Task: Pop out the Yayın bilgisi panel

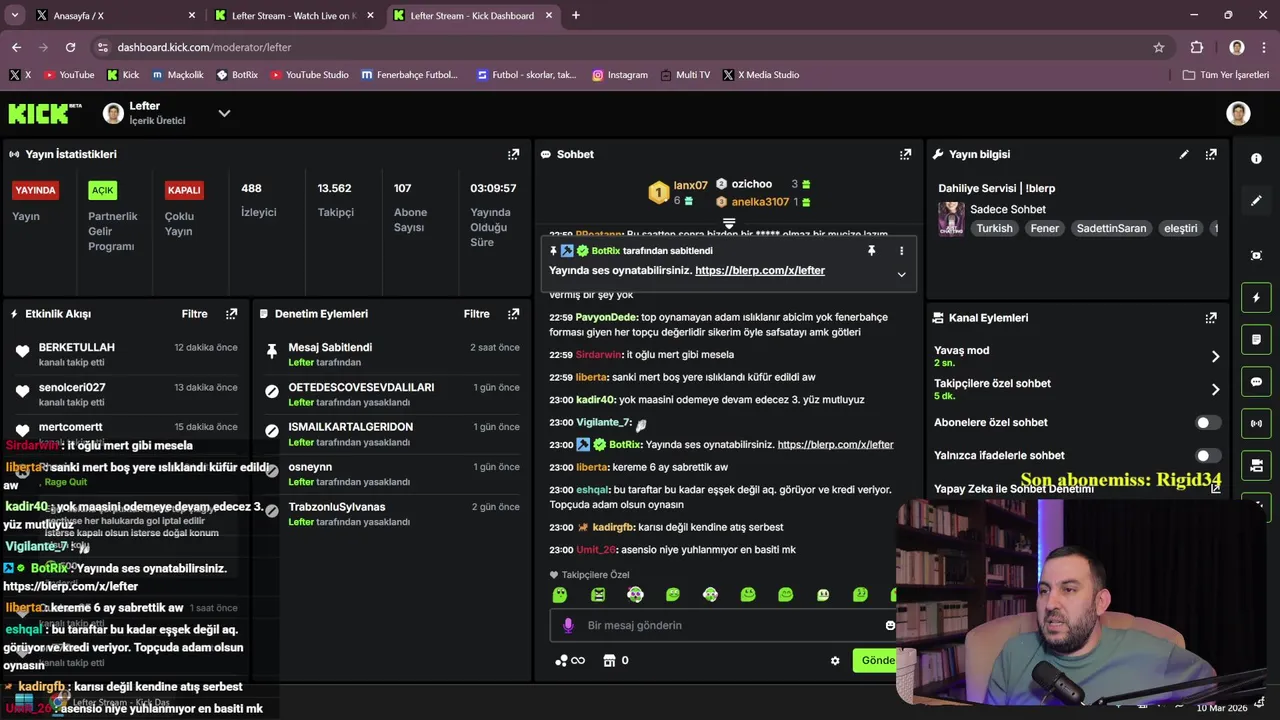Action: pyautogui.click(x=1211, y=154)
